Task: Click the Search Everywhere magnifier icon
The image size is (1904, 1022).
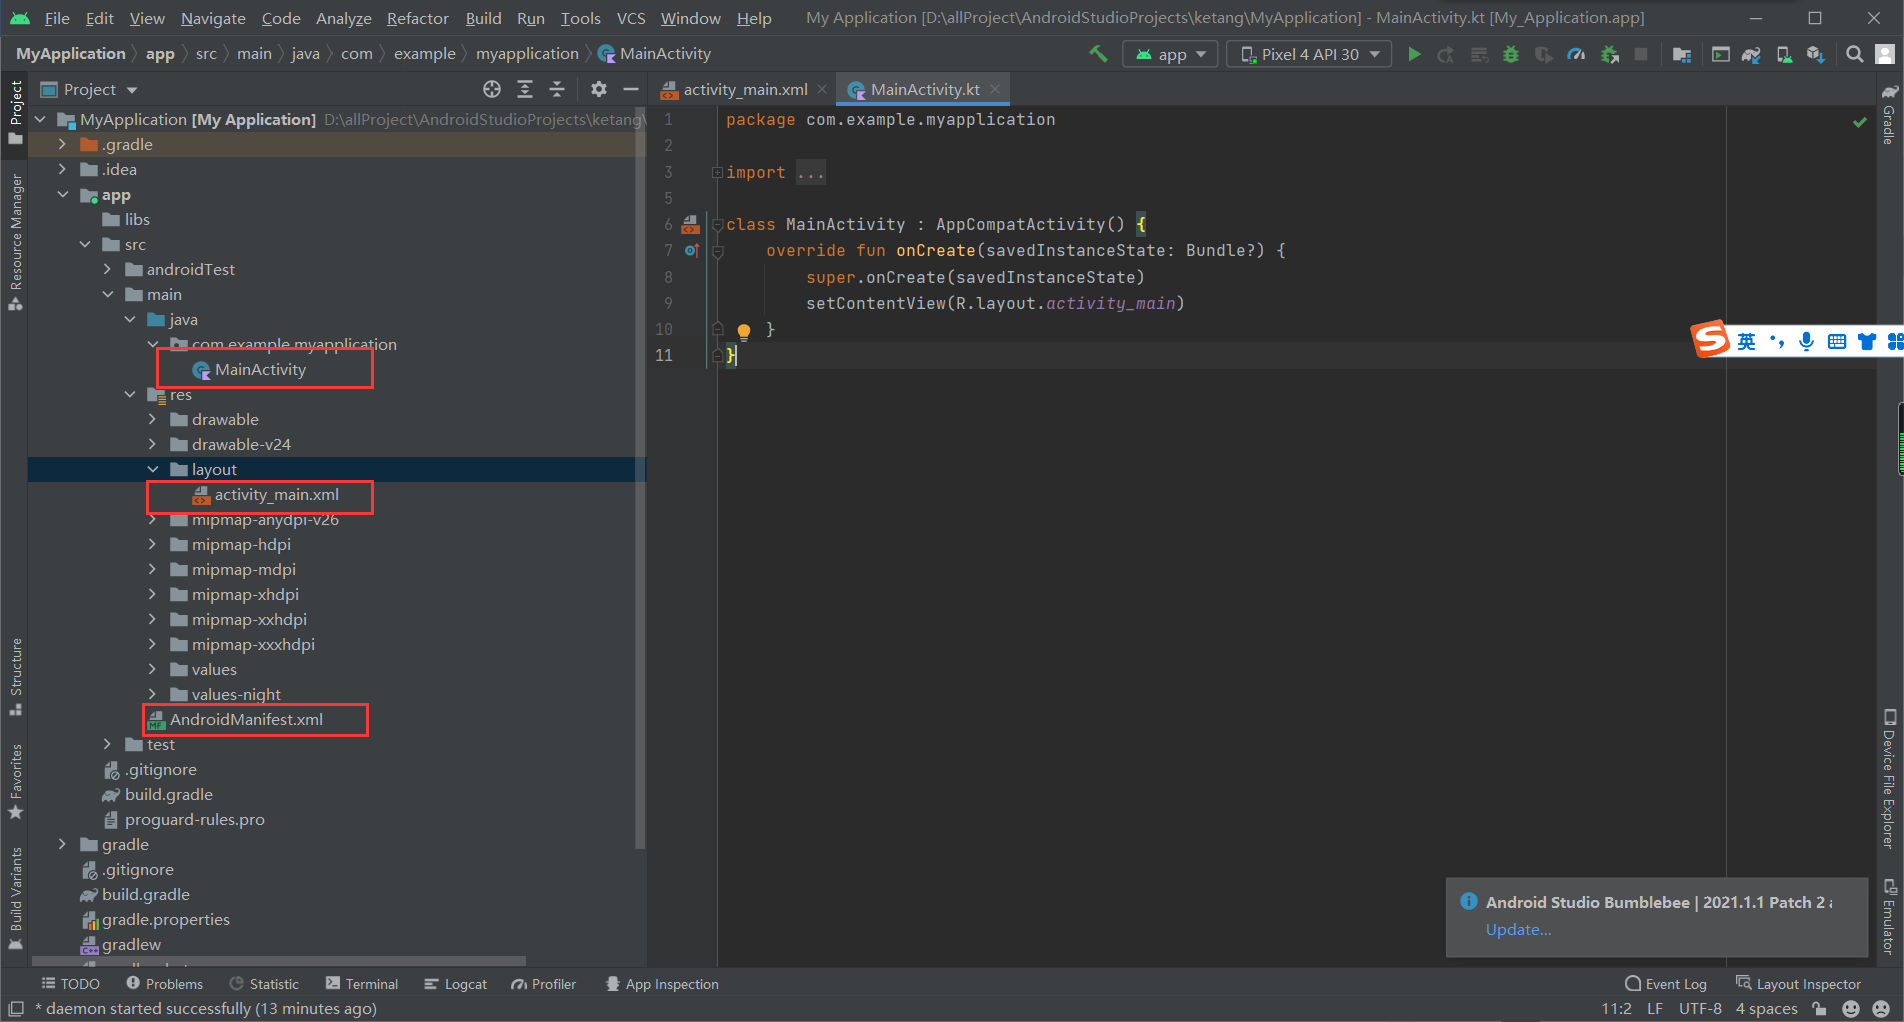Action: click(1854, 54)
